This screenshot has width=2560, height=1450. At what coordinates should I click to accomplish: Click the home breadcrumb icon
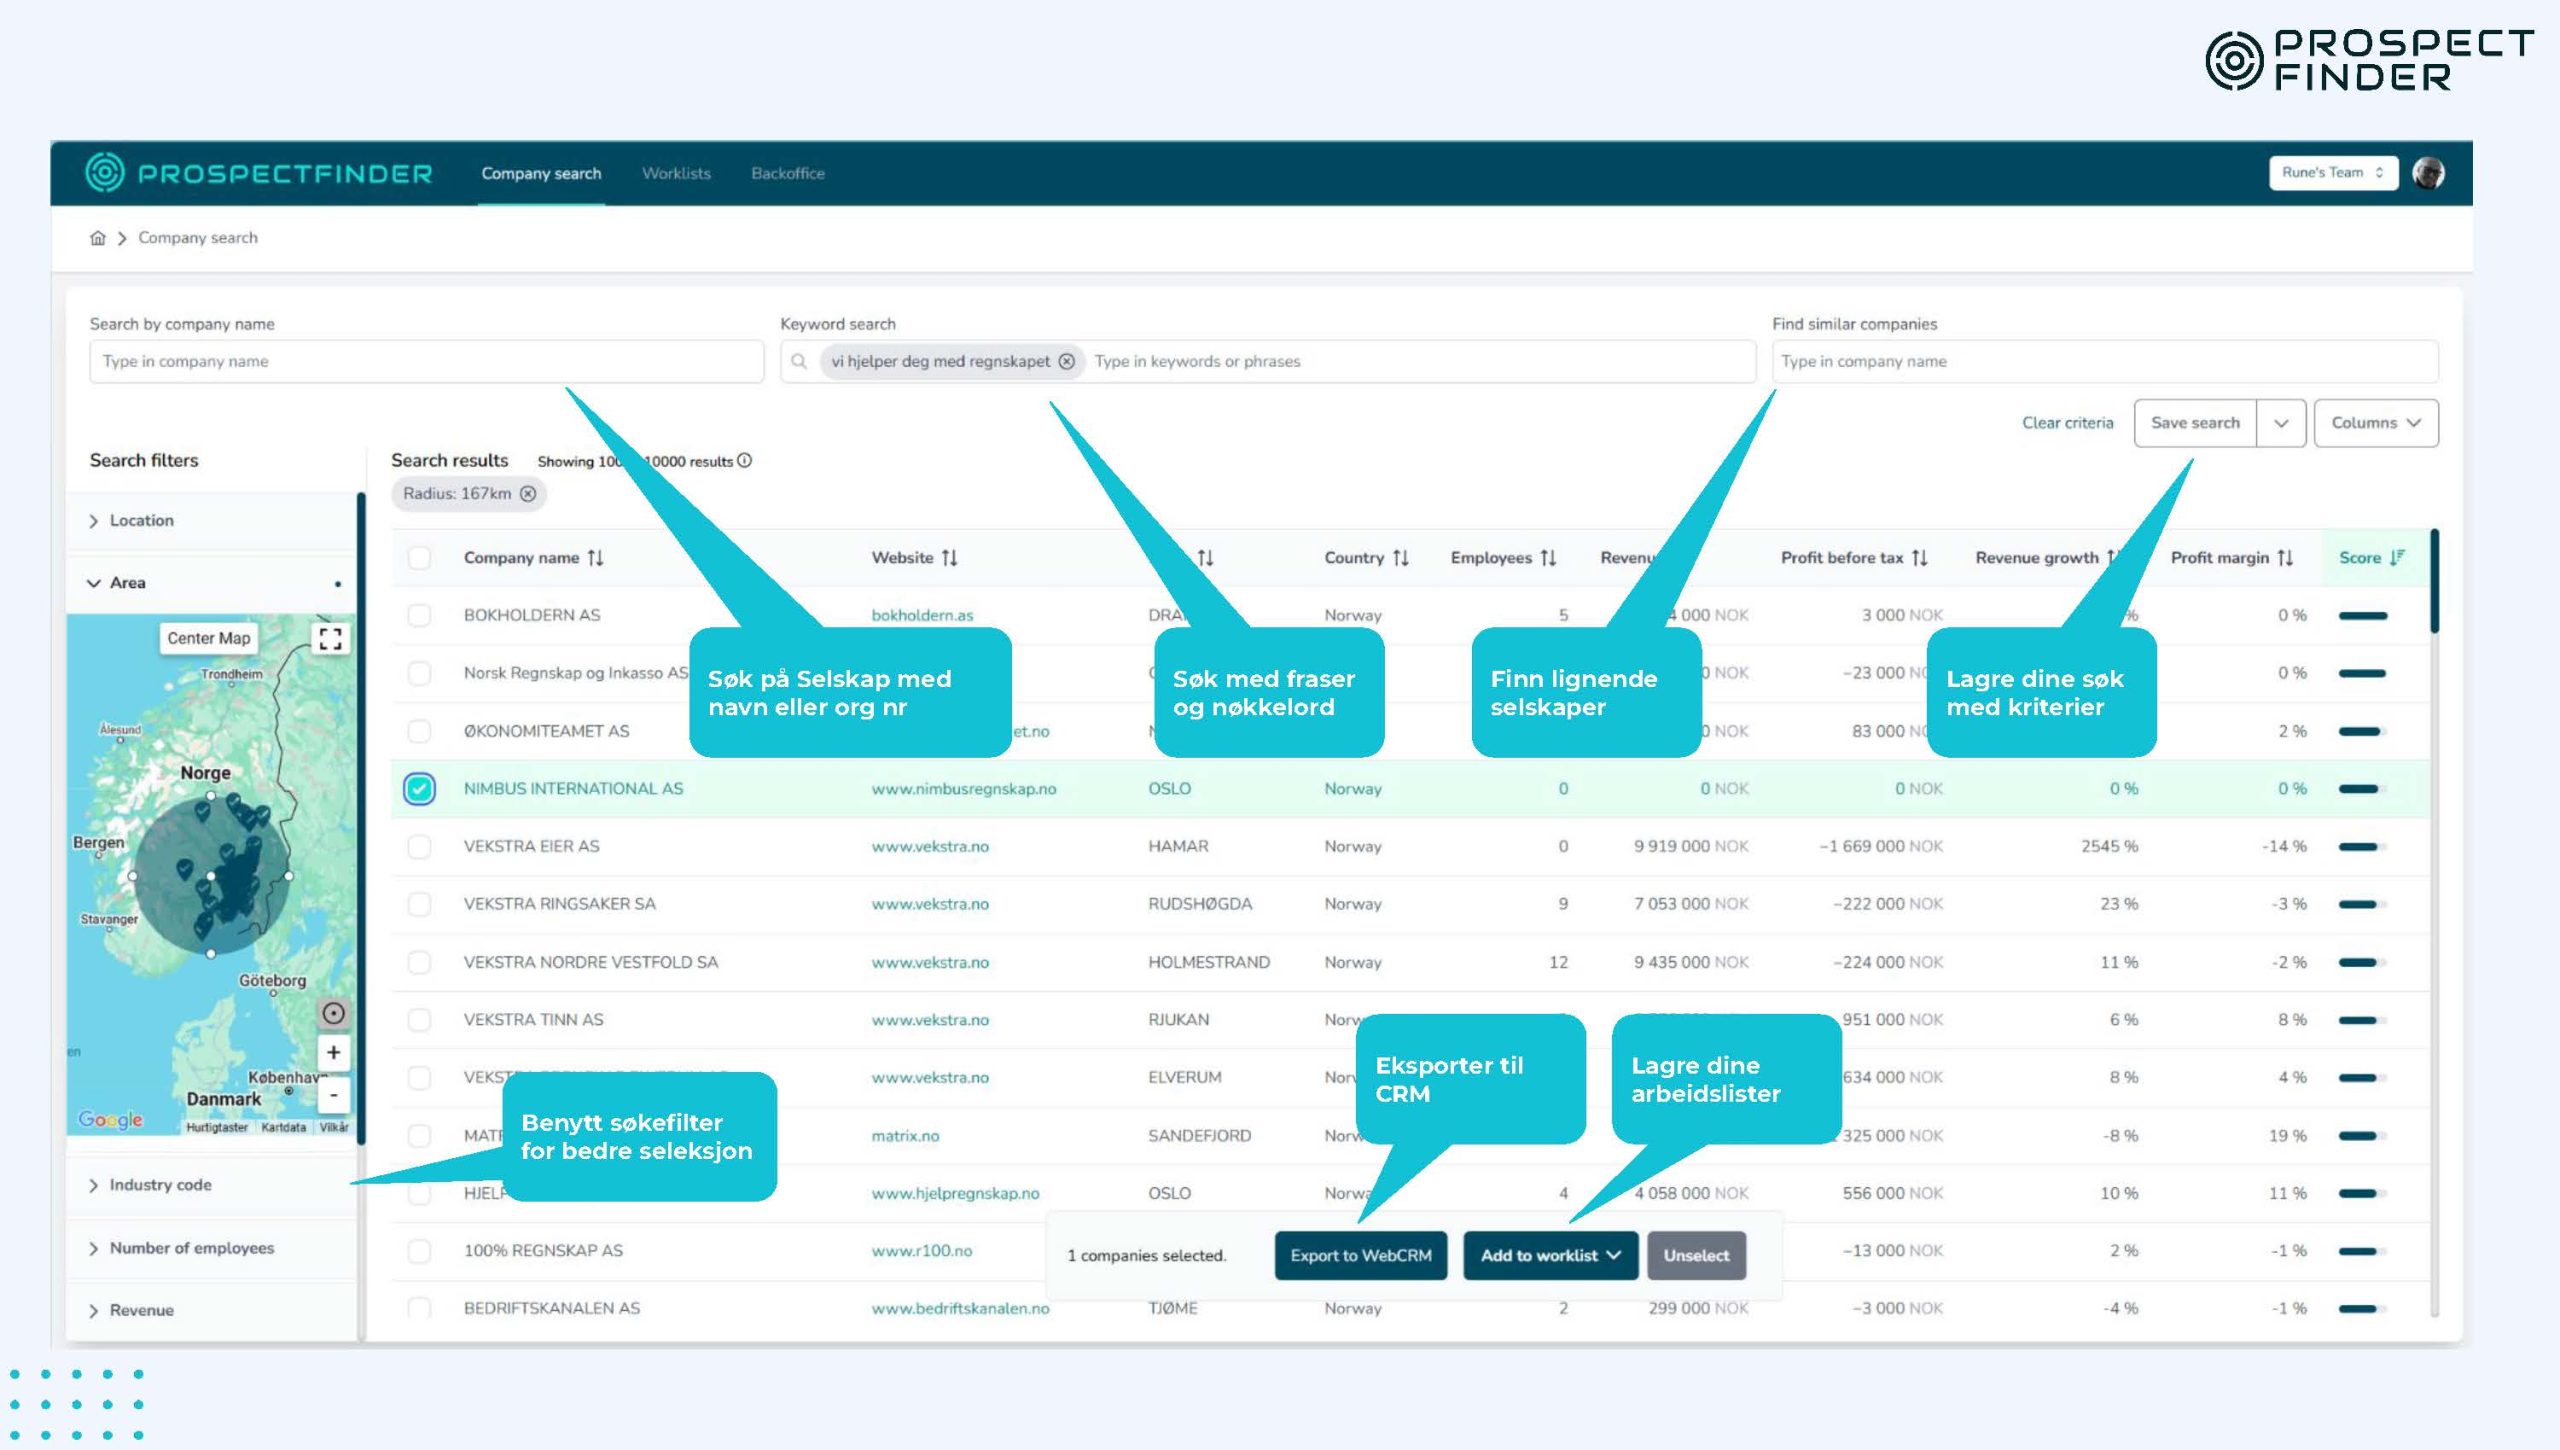tap(97, 238)
